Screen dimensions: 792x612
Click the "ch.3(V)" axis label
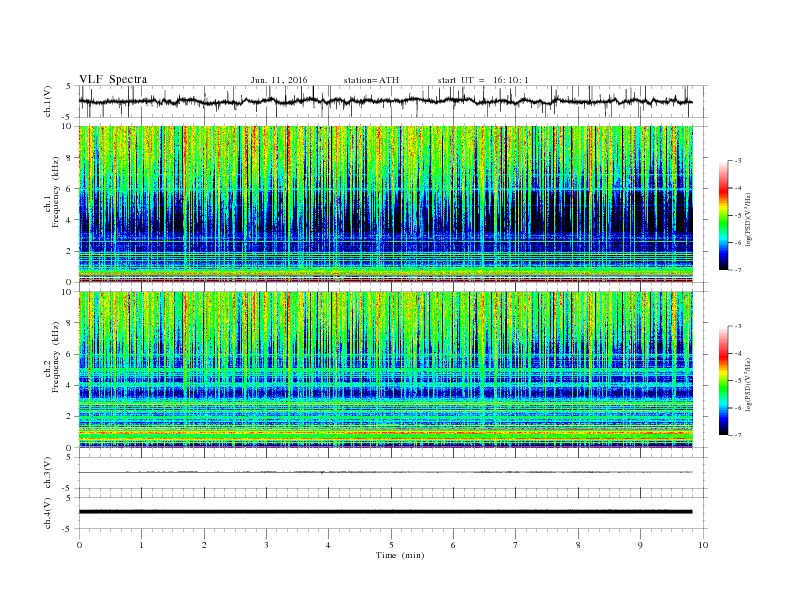coord(48,473)
